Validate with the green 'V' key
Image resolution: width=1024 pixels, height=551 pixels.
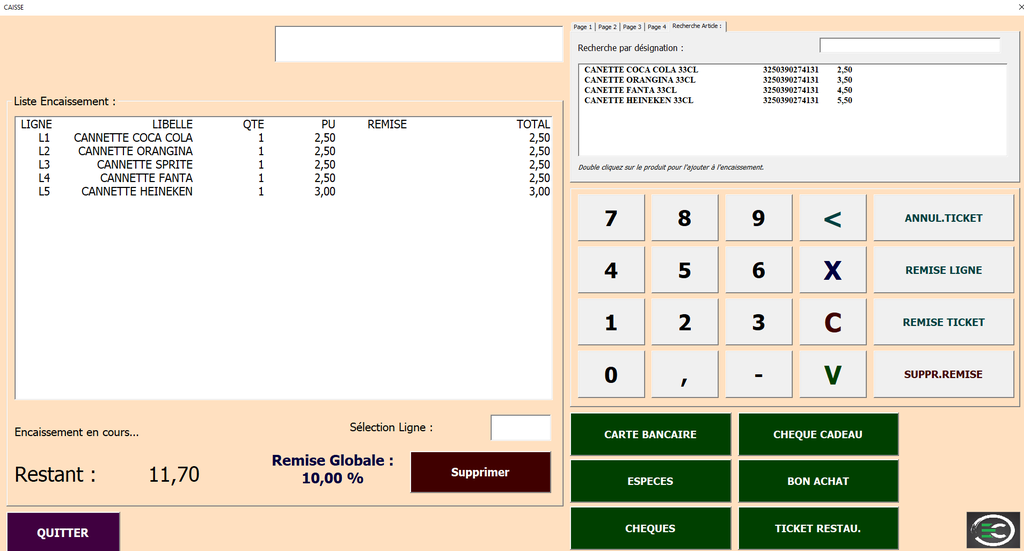tap(833, 375)
